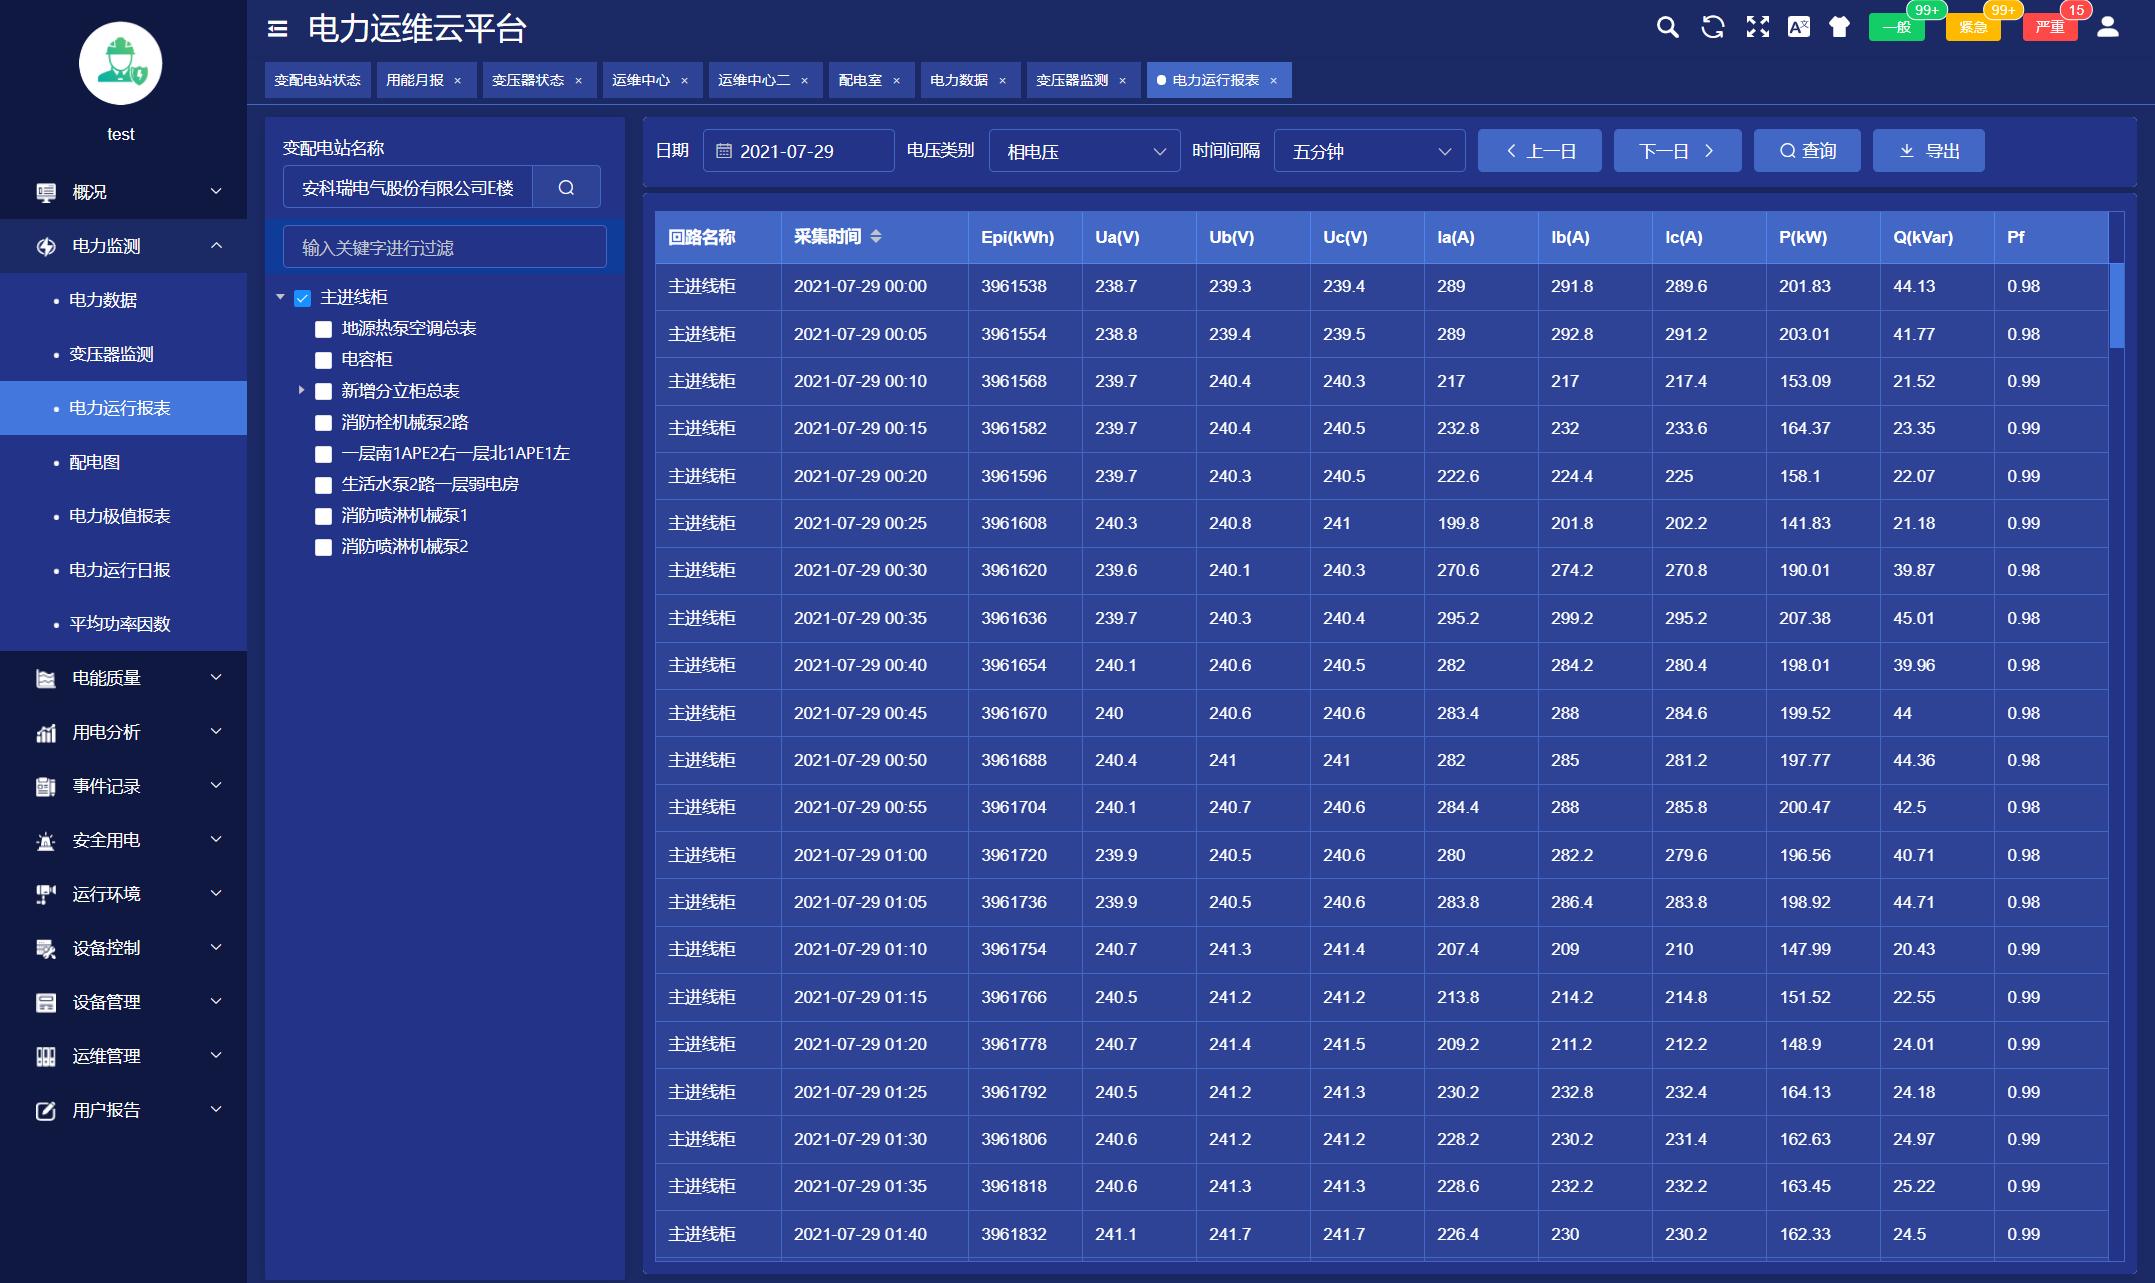Open the 电力监测 sidebar section icon
The height and width of the screenshot is (1283, 2155).
point(44,246)
